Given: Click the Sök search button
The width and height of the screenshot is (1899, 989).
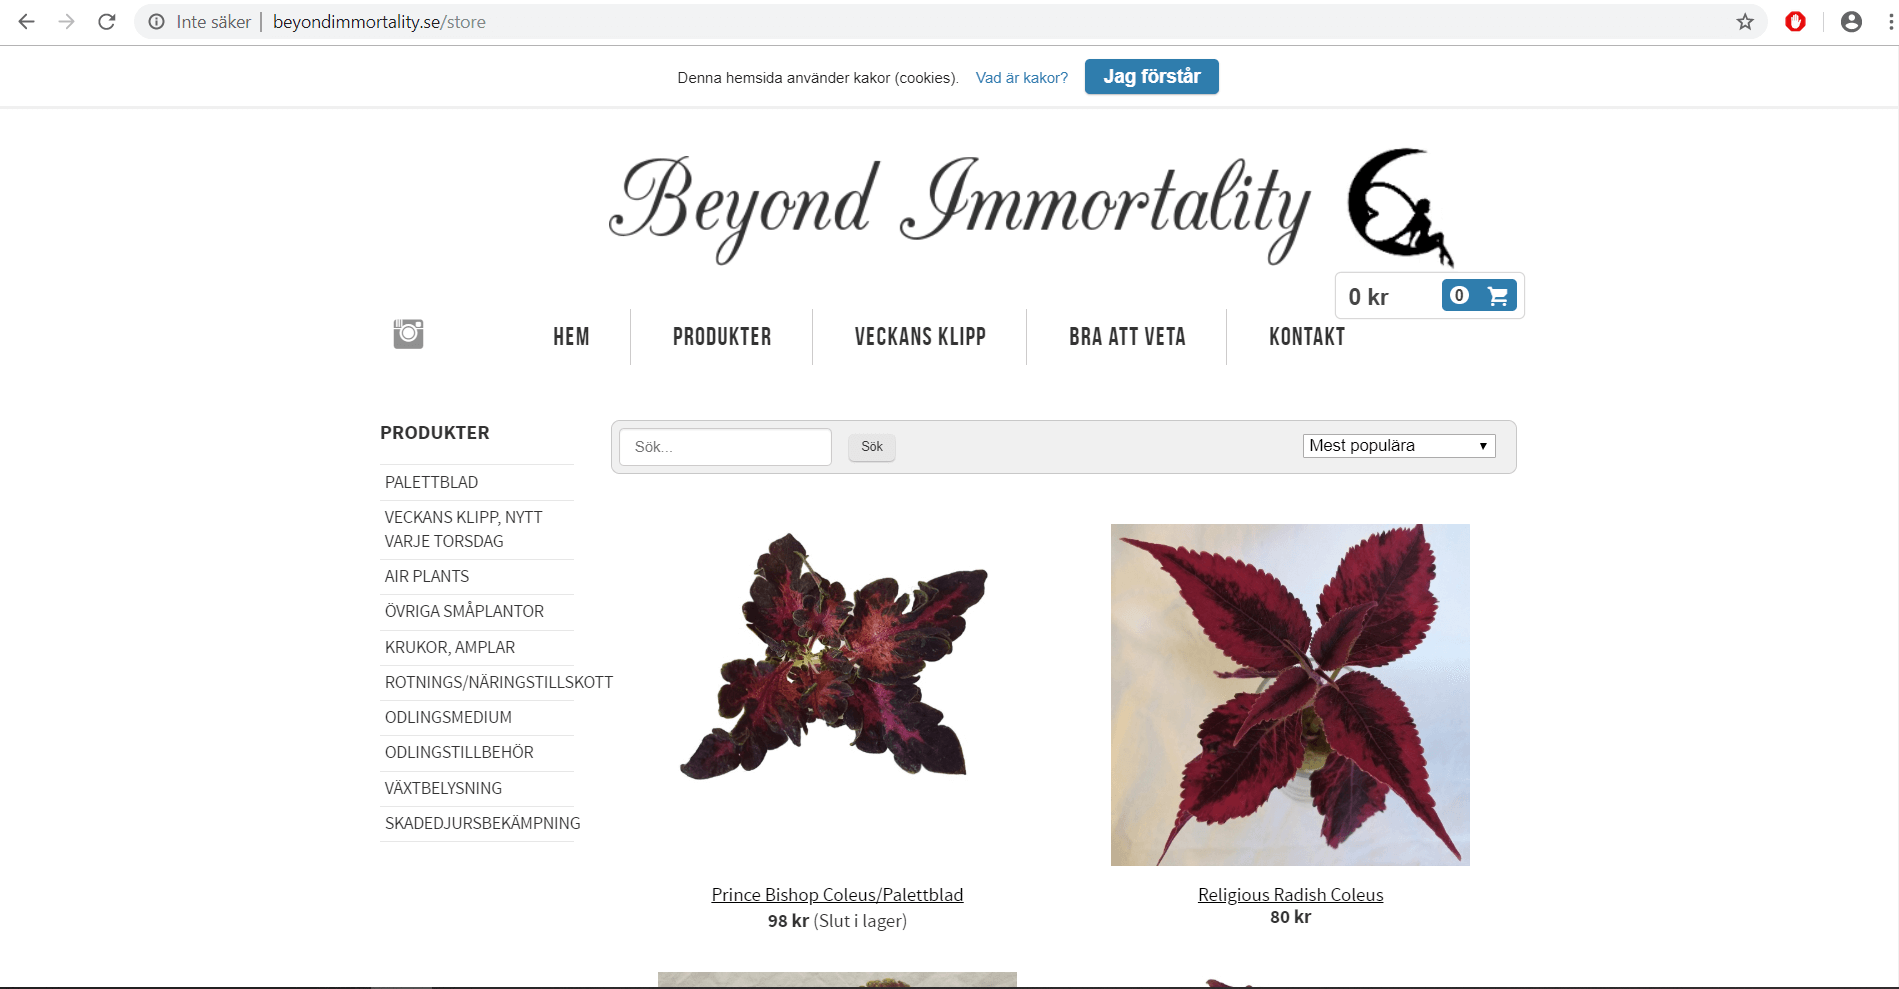Looking at the screenshot, I should coord(872,447).
